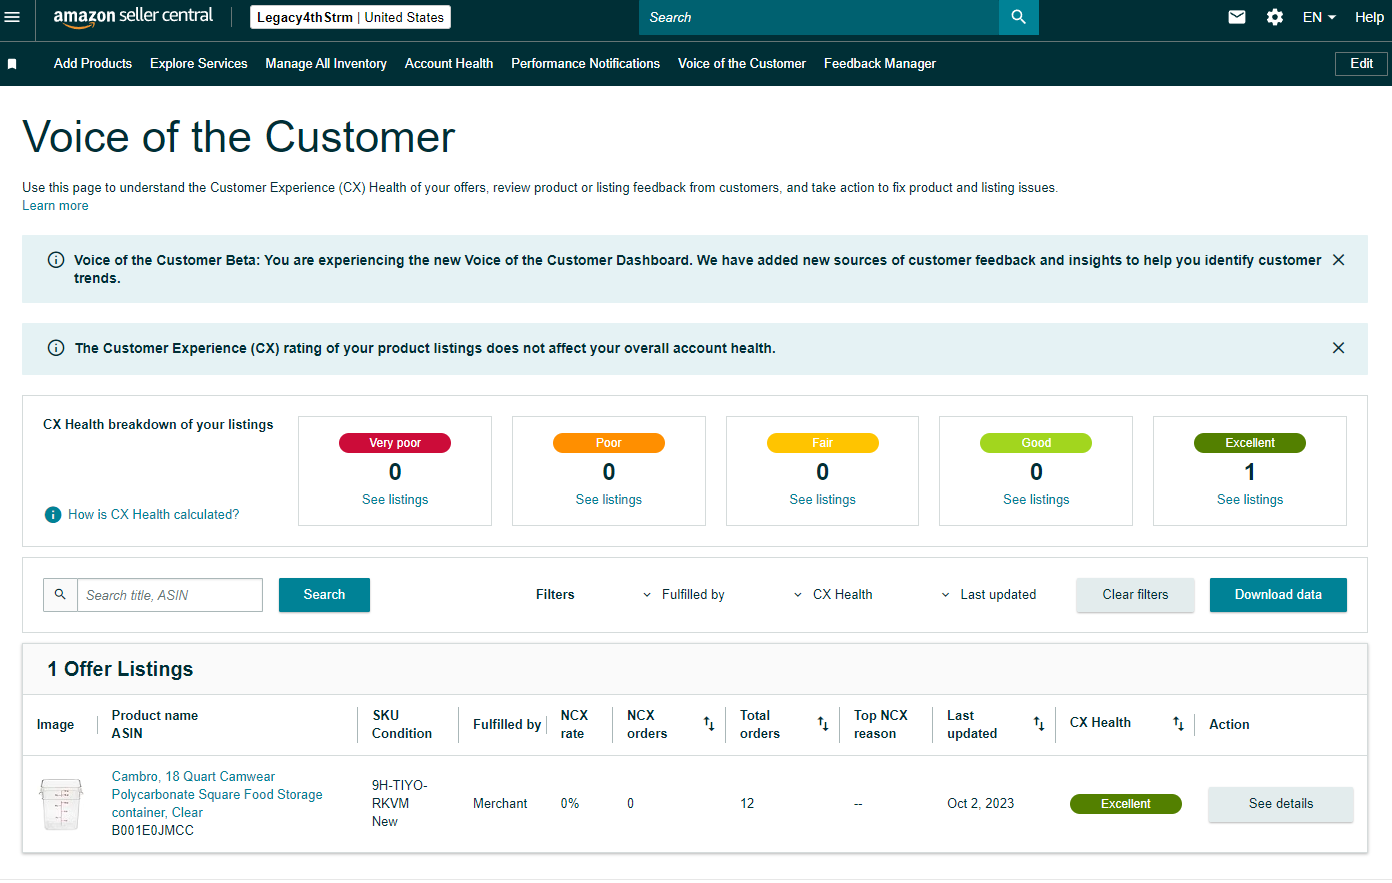1392x883 pixels.
Task: Open the hamburger main menu
Action: coord(12,17)
